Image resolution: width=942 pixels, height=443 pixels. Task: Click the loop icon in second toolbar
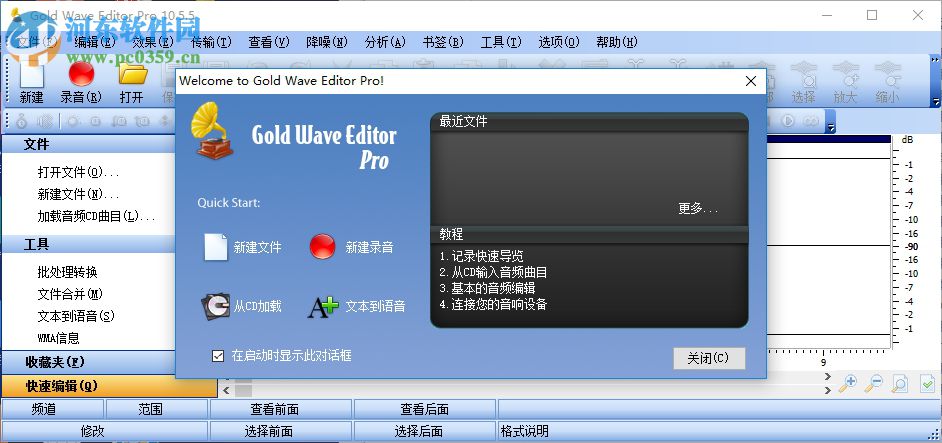[810, 121]
